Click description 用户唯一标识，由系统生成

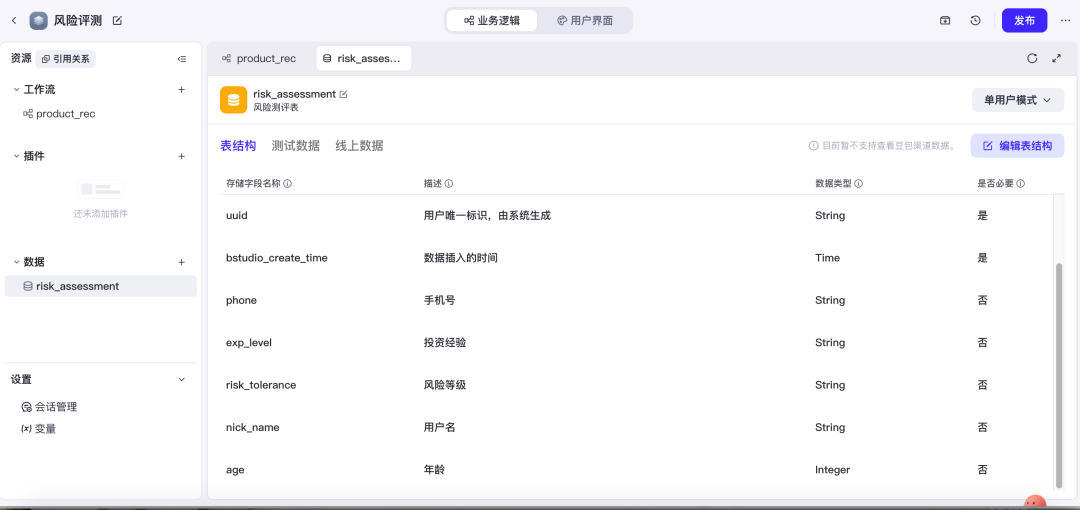(x=487, y=216)
